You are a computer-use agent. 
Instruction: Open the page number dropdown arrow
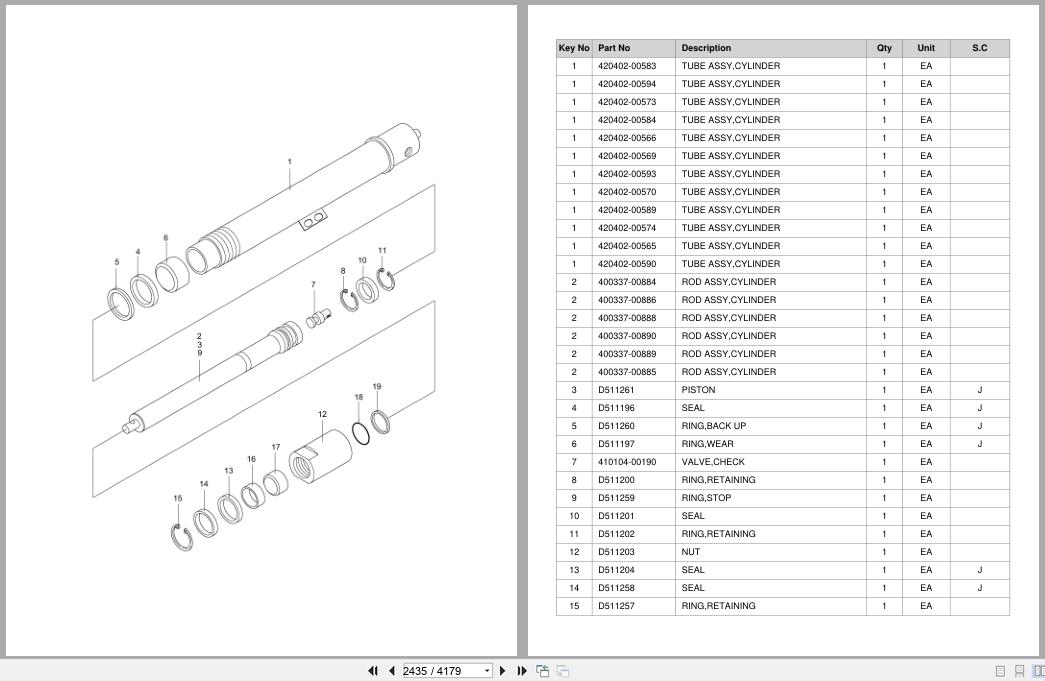coord(487,671)
